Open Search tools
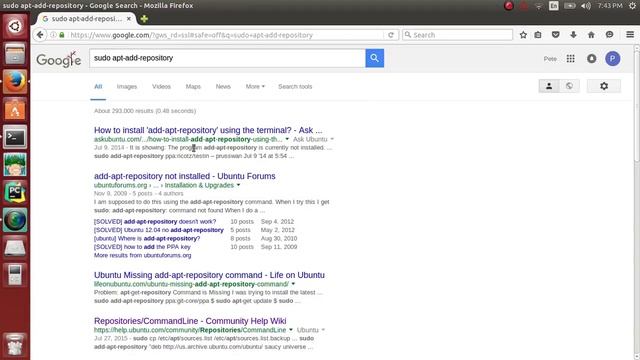The height and width of the screenshot is (360, 640). [295, 87]
